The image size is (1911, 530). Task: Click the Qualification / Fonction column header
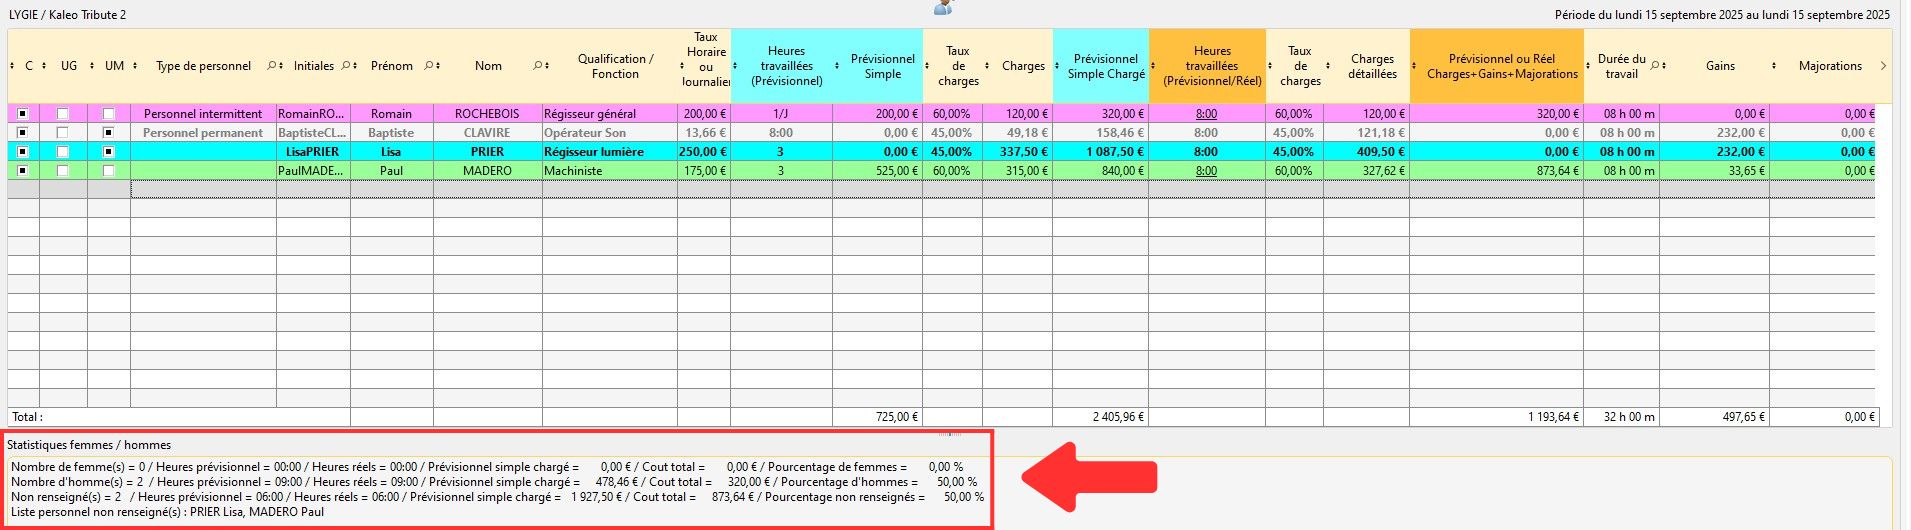(x=615, y=66)
